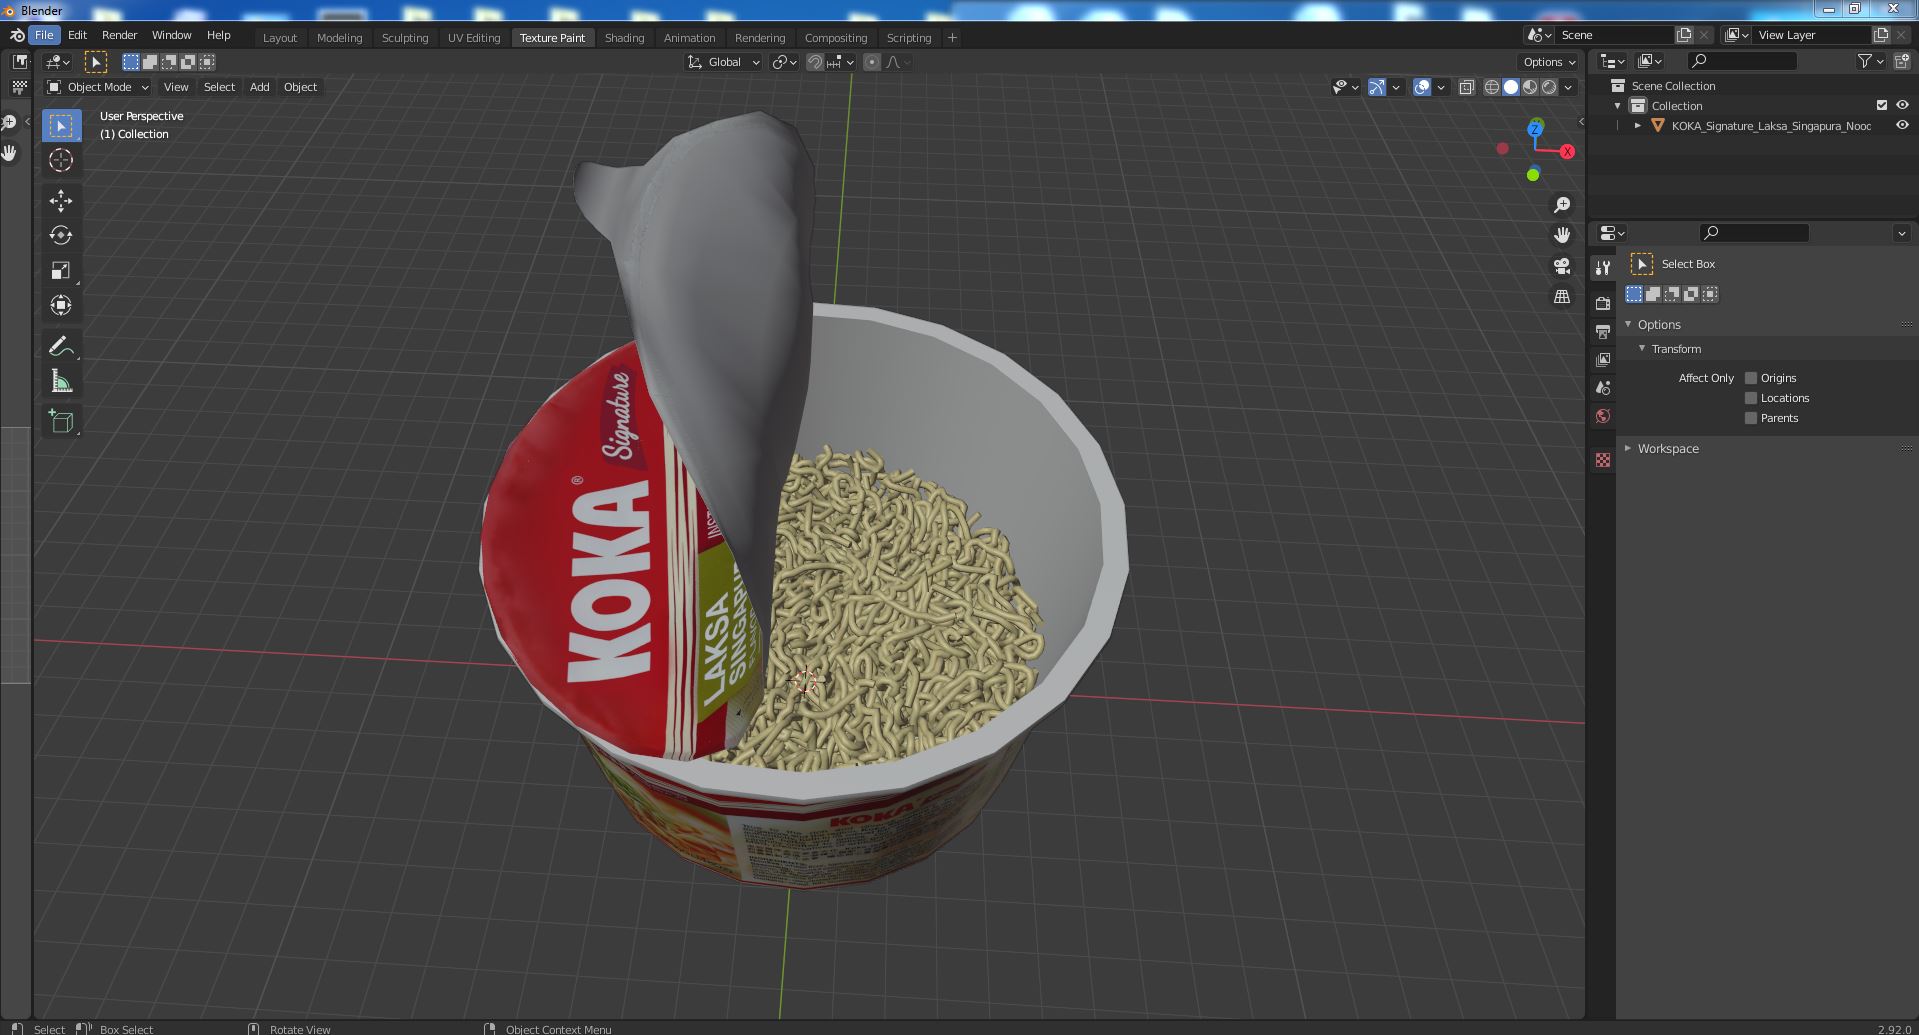Open the View Layer properties tab
Viewport: 1919px width, 1035px height.
click(1603, 359)
